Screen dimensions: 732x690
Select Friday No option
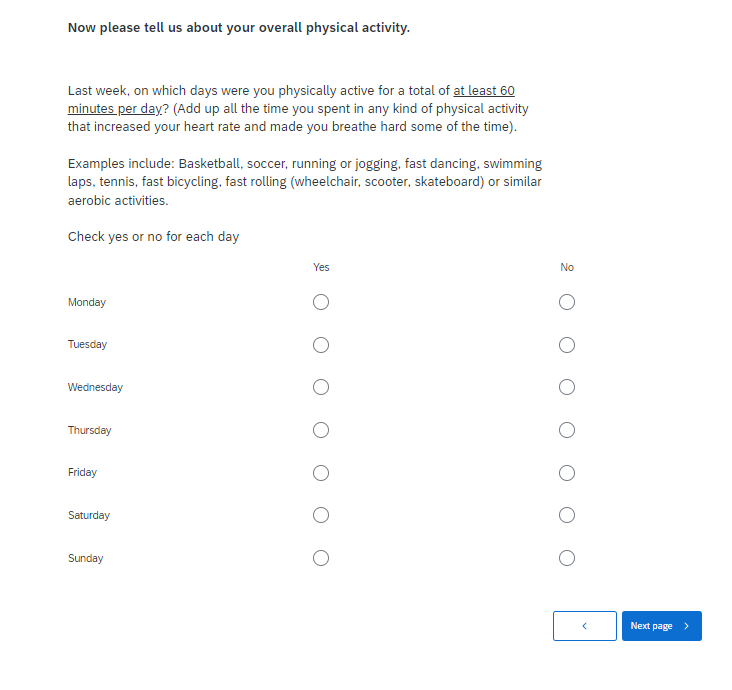(567, 473)
